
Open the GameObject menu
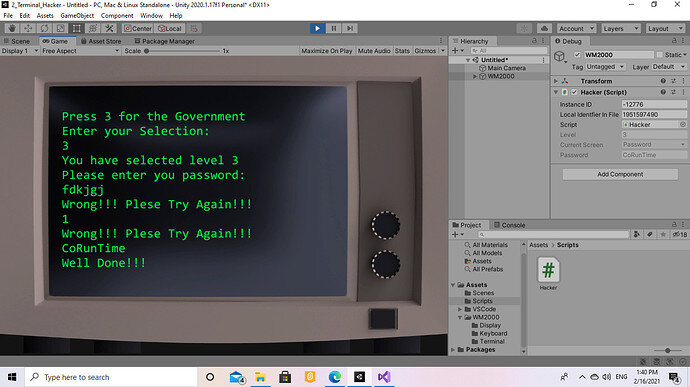(77, 15)
